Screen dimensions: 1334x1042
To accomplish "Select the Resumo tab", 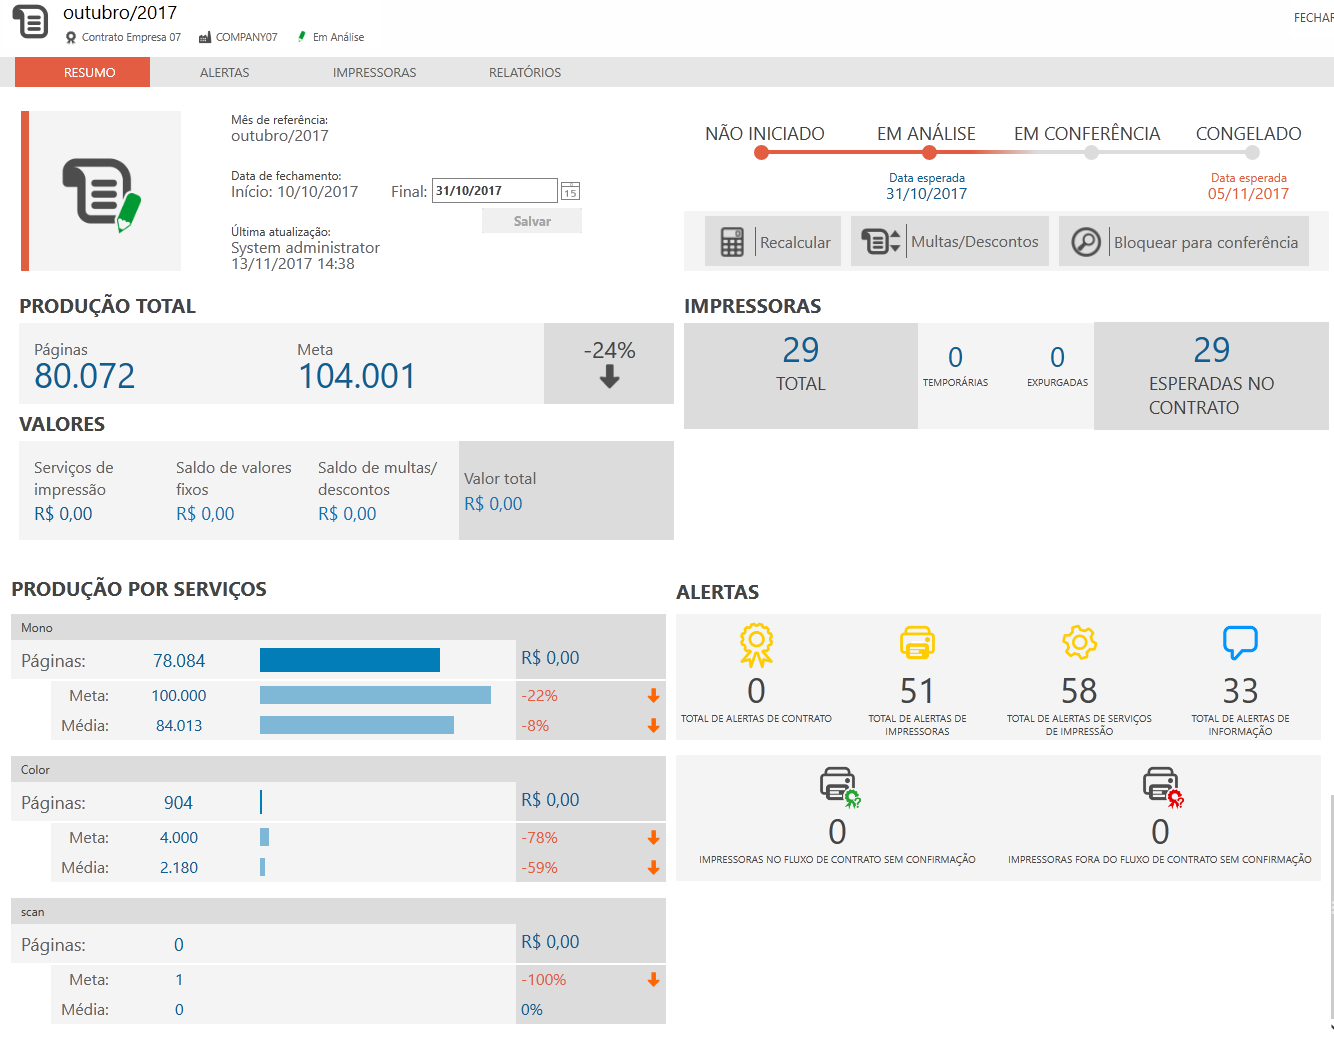I will (90, 73).
